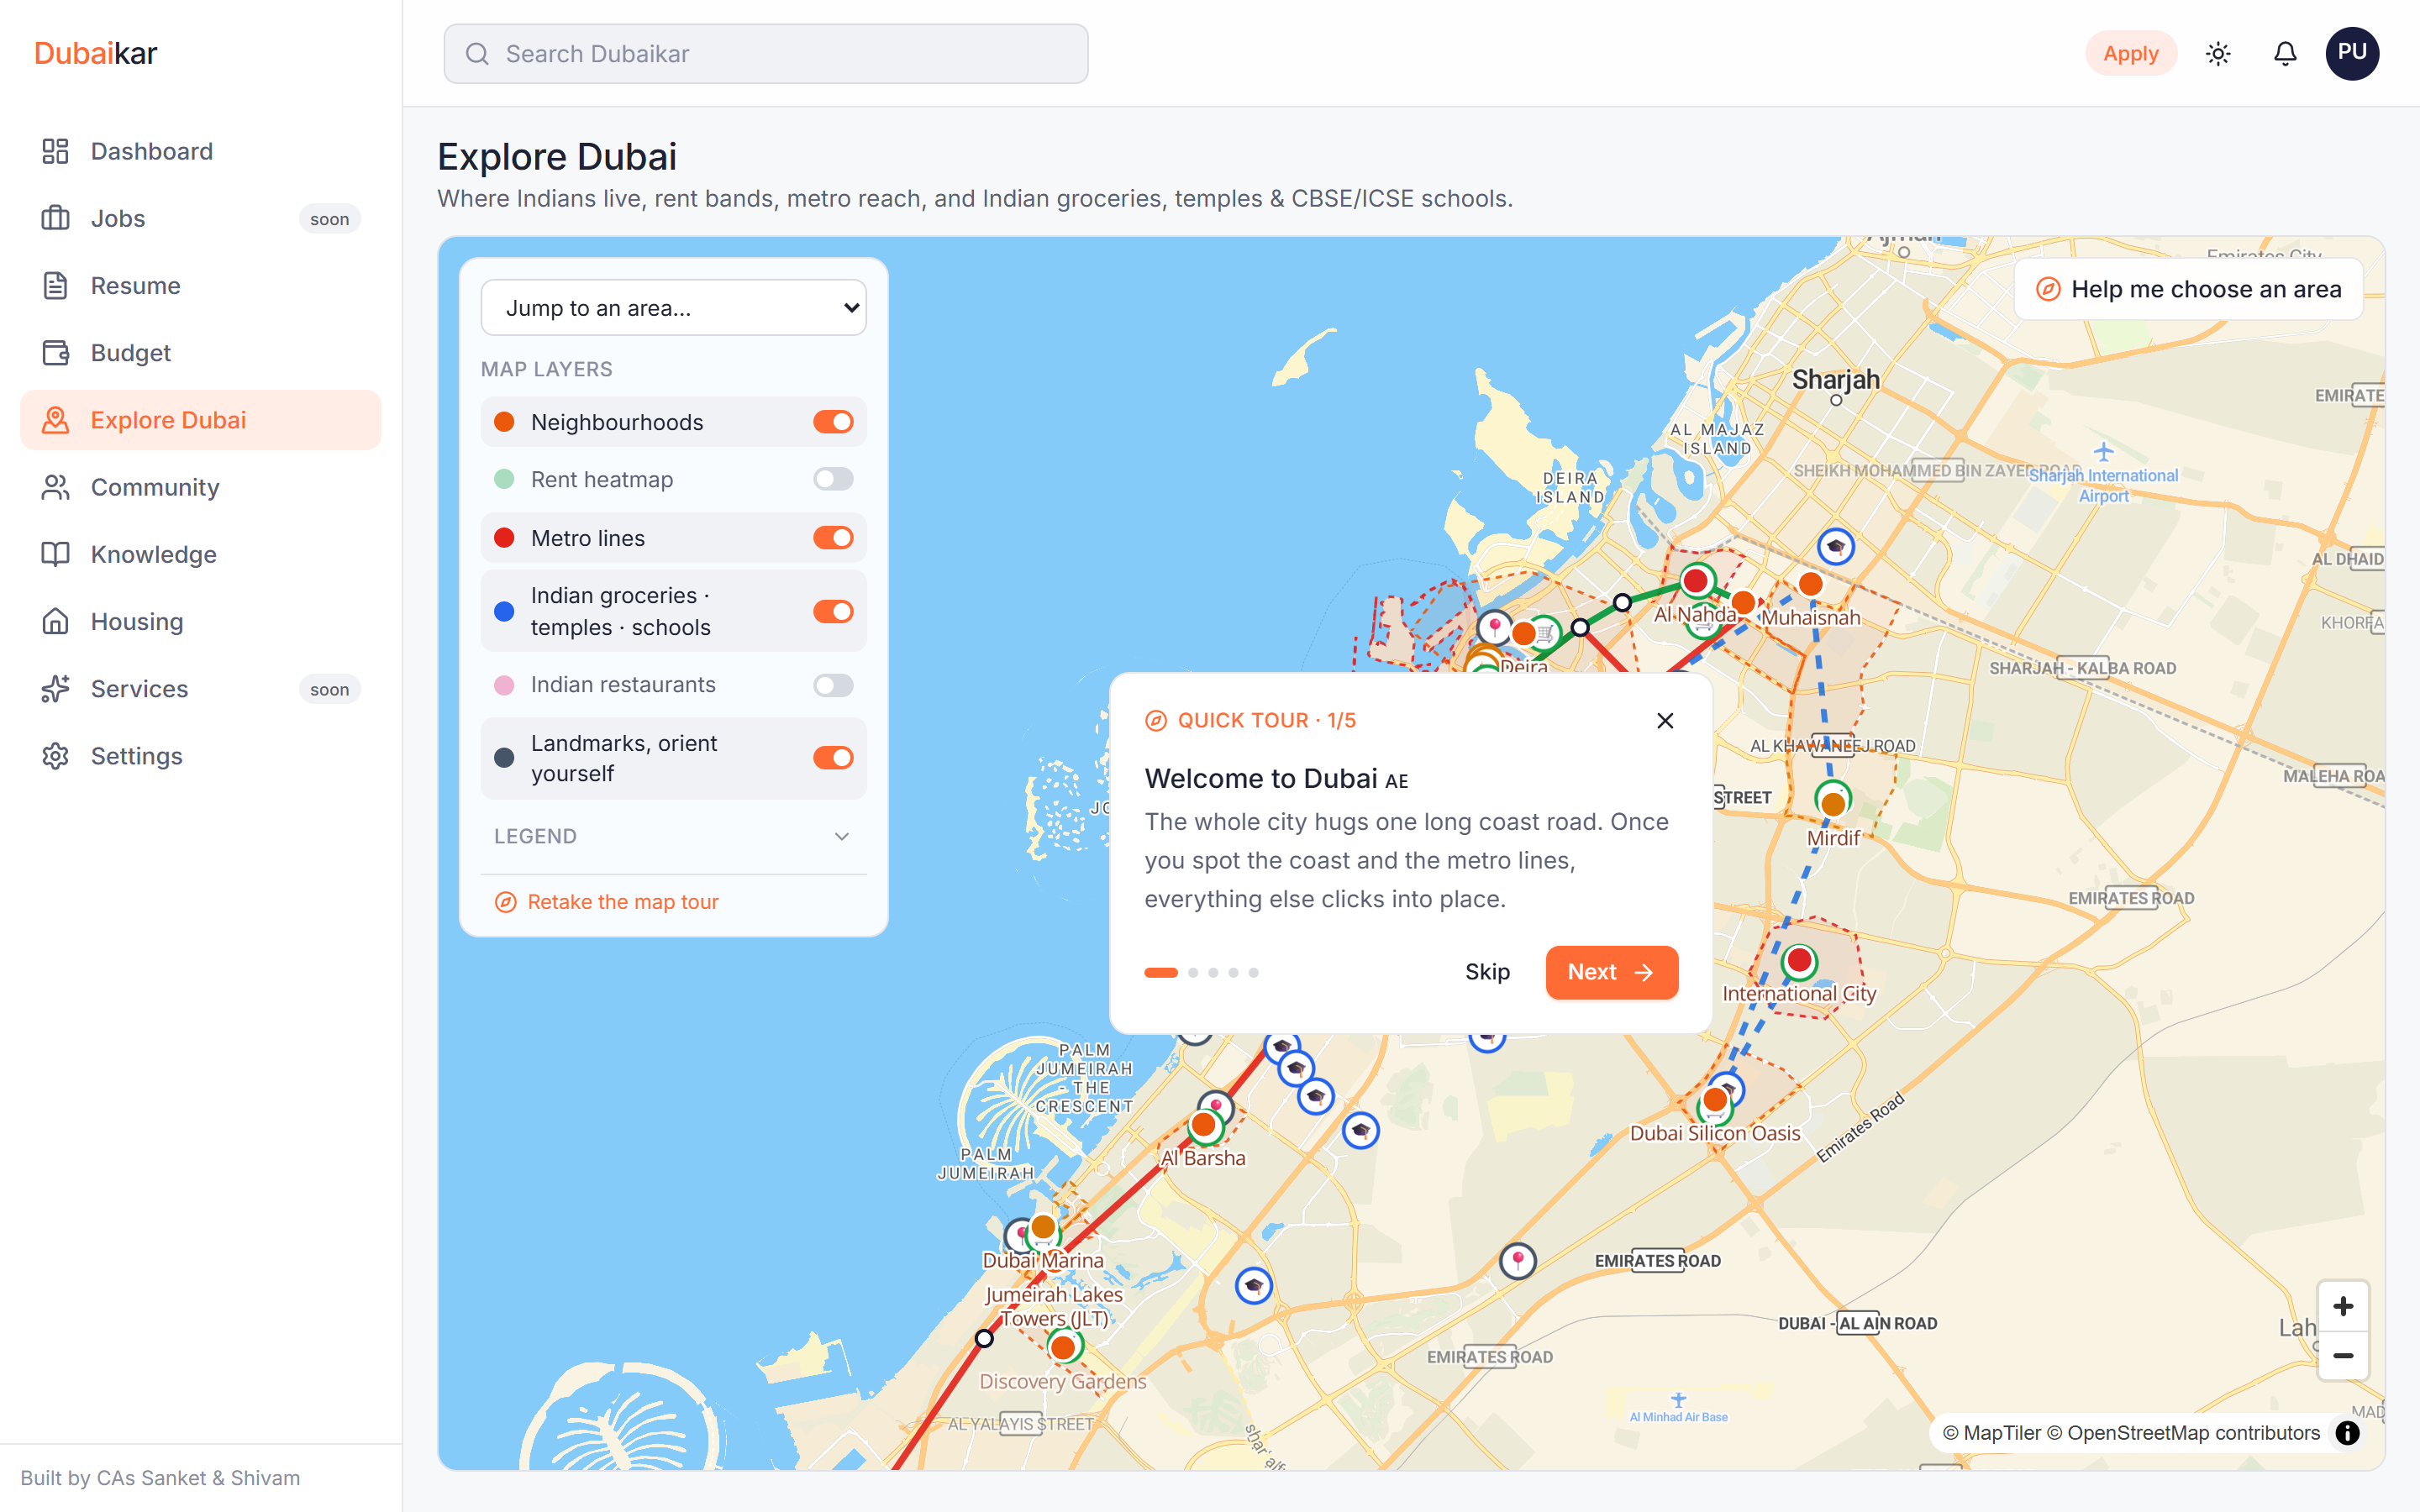Click the Dubaikar logo
The image size is (2420, 1512).
pyautogui.click(x=95, y=53)
